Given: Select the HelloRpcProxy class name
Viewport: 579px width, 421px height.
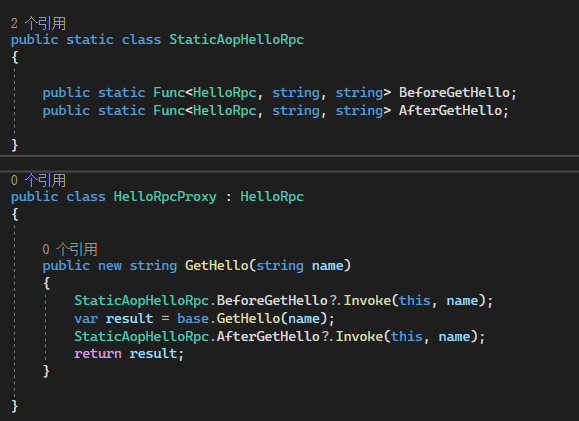Looking at the screenshot, I should pos(165,197).
